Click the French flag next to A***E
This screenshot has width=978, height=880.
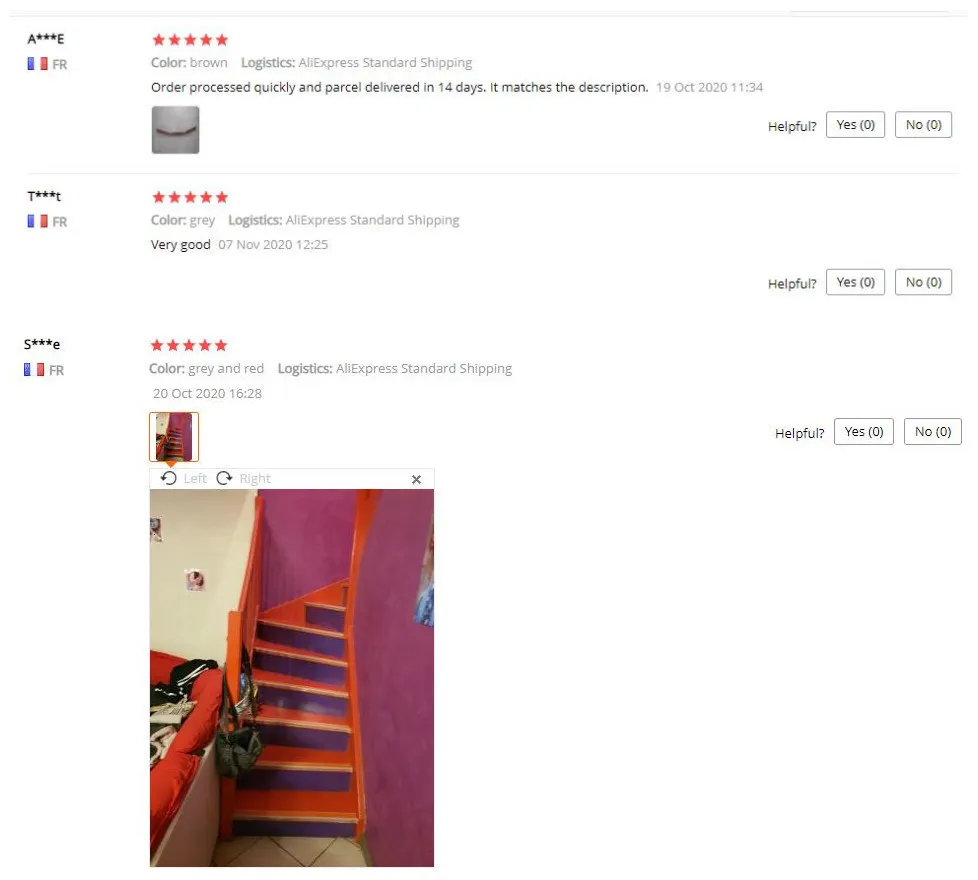37,64
